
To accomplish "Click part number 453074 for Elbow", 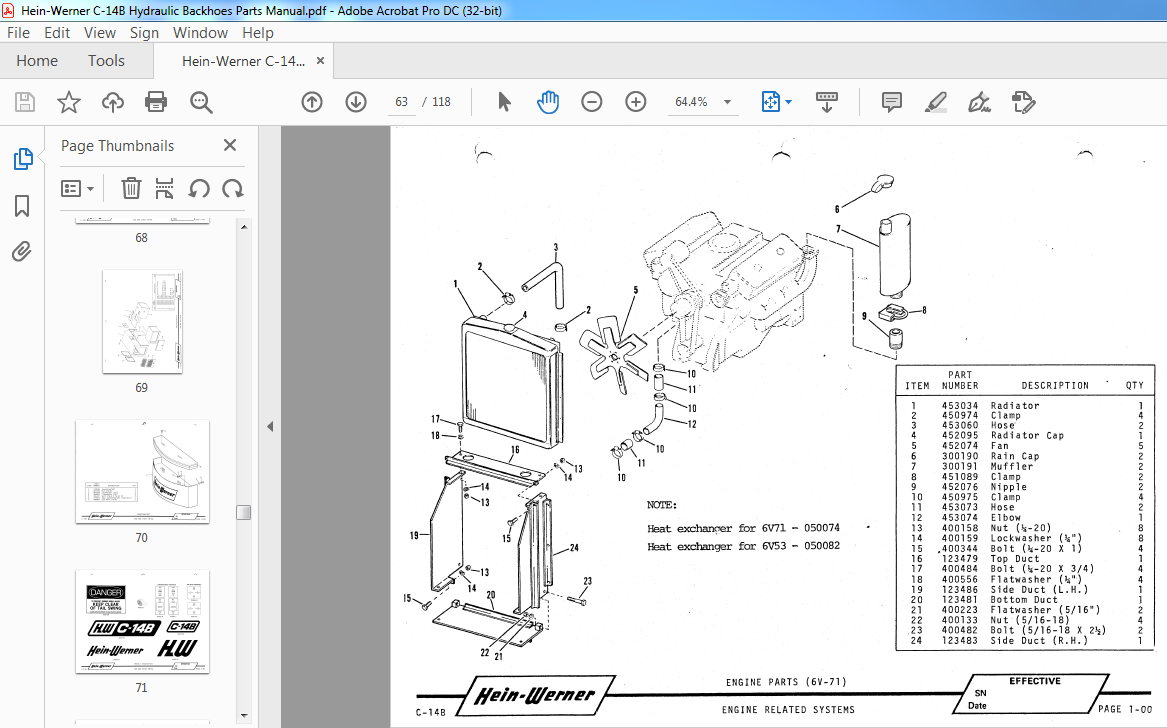I will tap(959, 517).
